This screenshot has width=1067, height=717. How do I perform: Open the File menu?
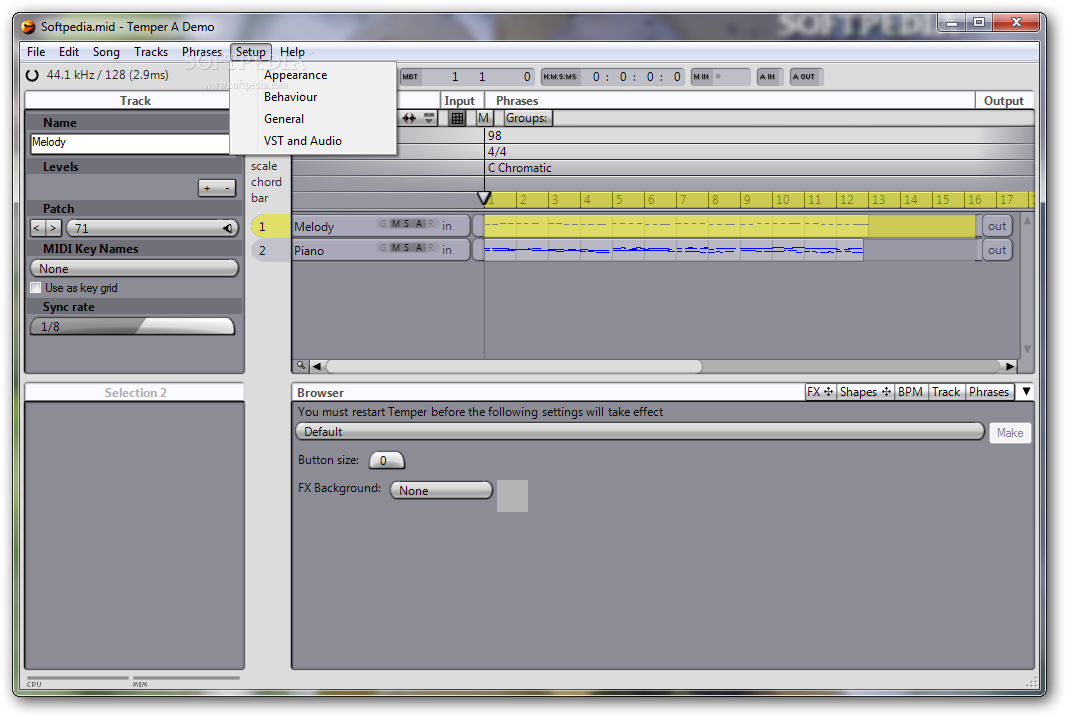(x=36, y=52)
